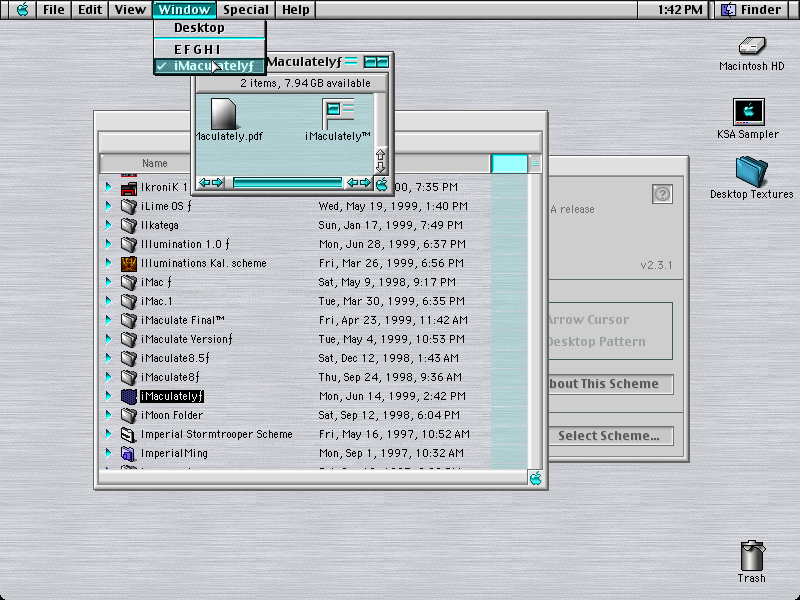Open the Finder application menu
The height and width of the screenshot is (600, 800).
click(x=754, y=10)
